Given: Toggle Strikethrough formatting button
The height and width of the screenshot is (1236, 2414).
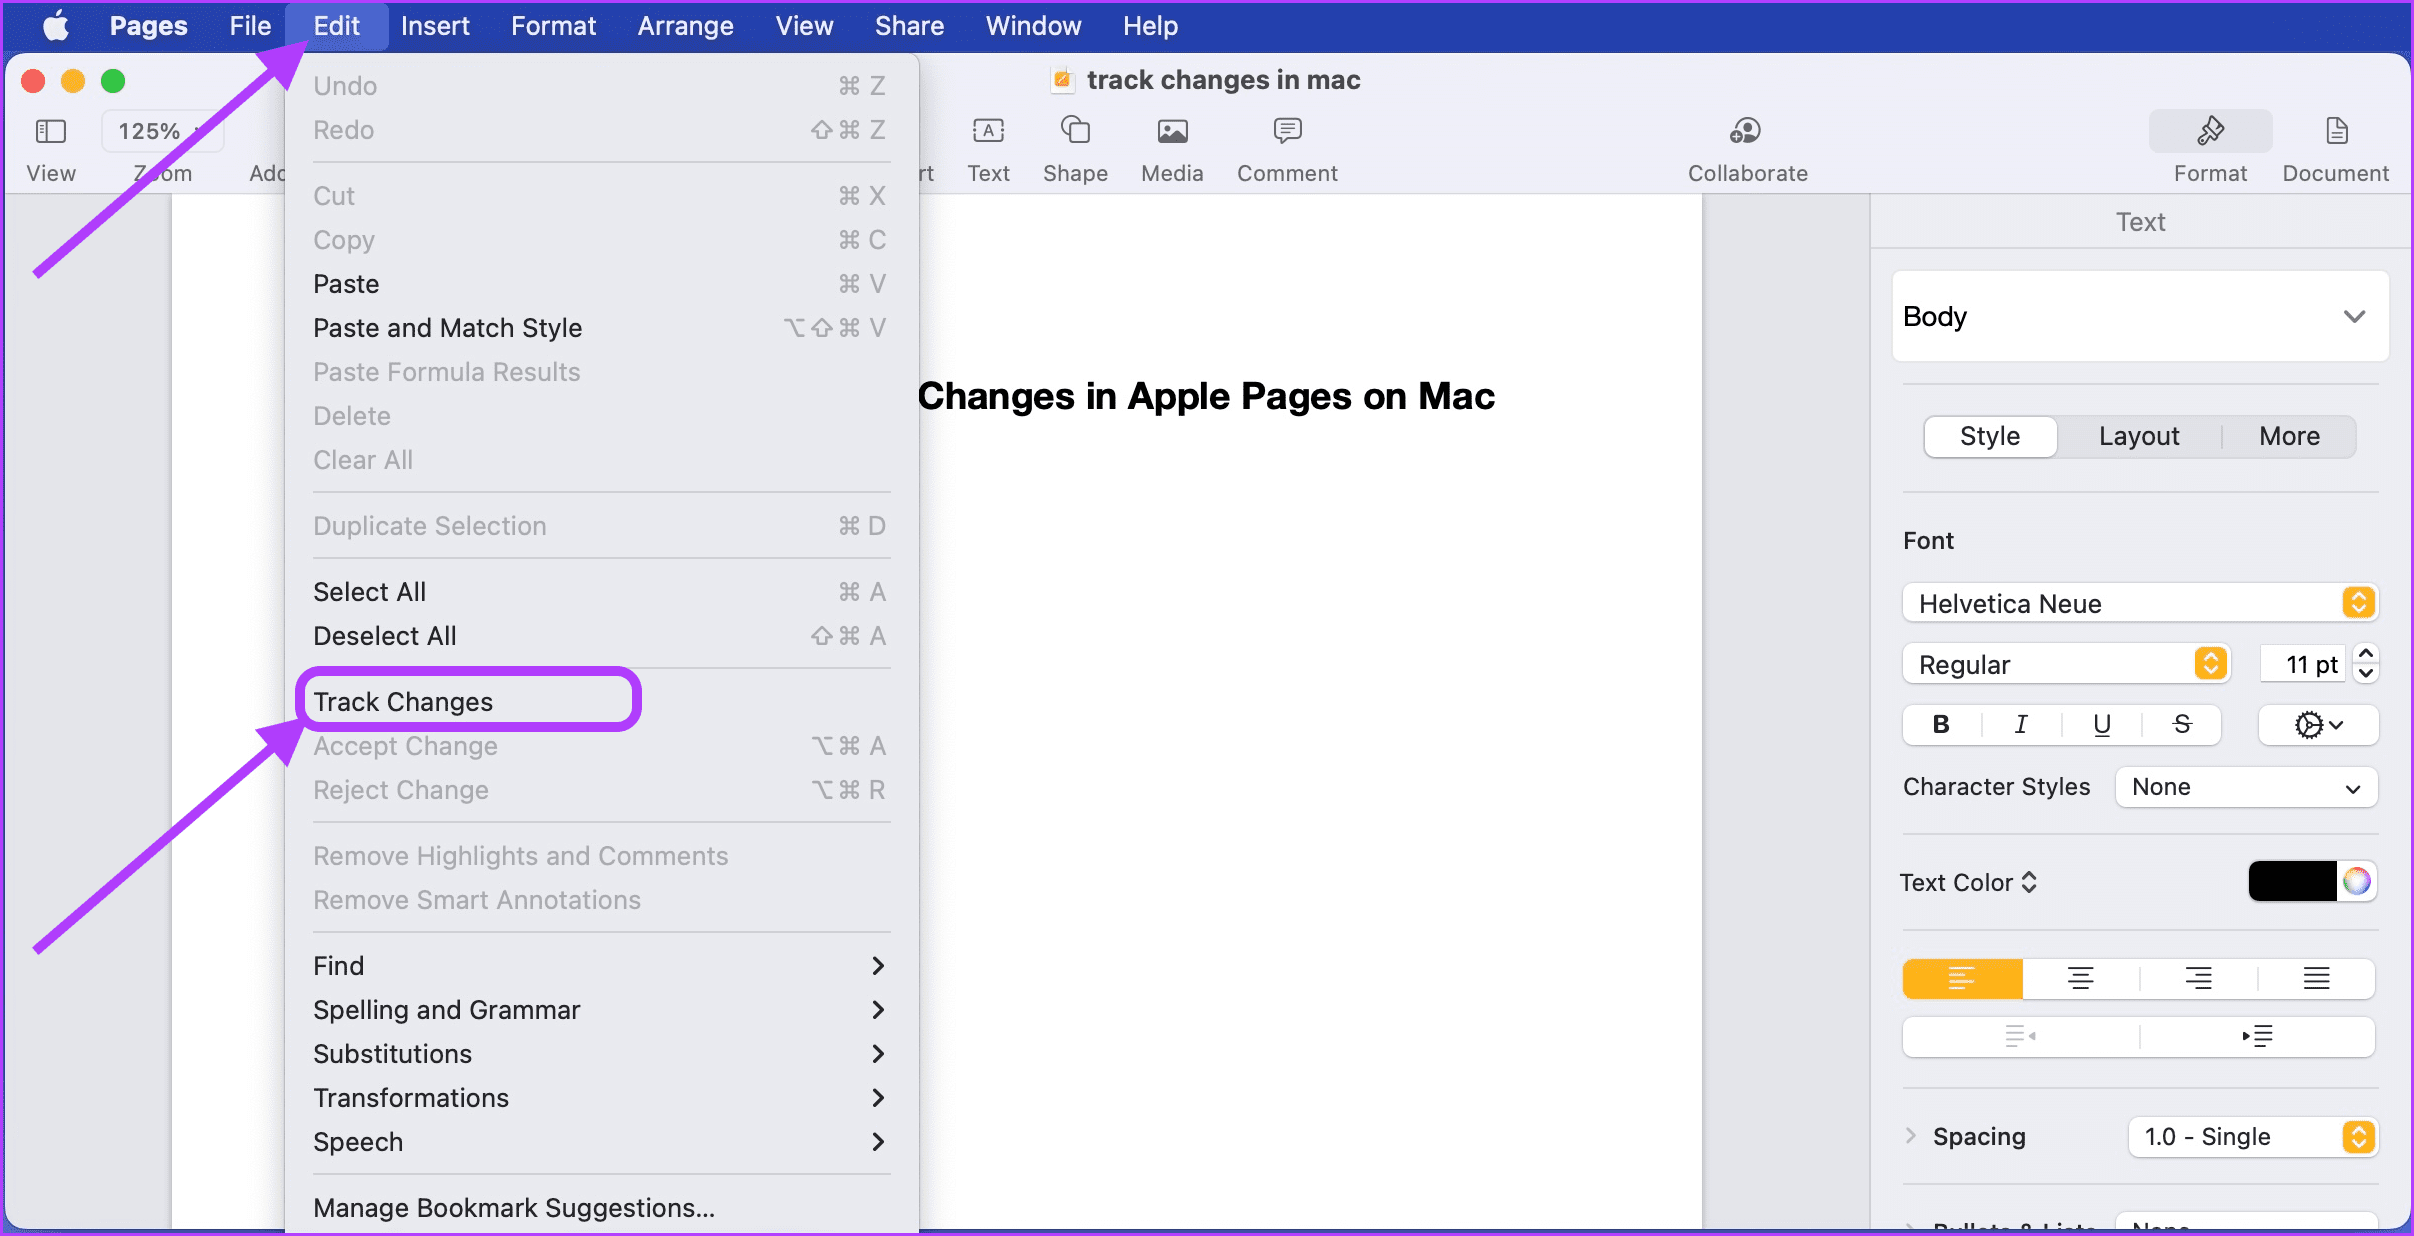Looking at the screenshot, I should pos(2181,722).
